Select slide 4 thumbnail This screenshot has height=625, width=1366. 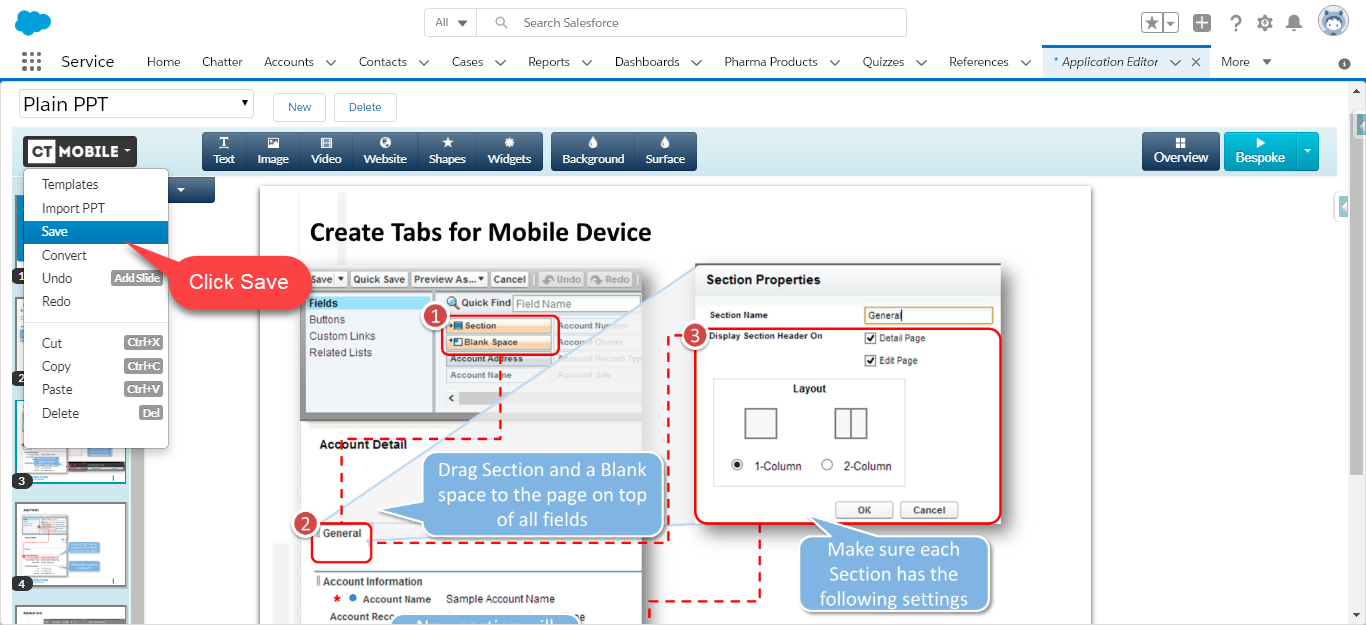pyautogui.click(x=71, y=545)
